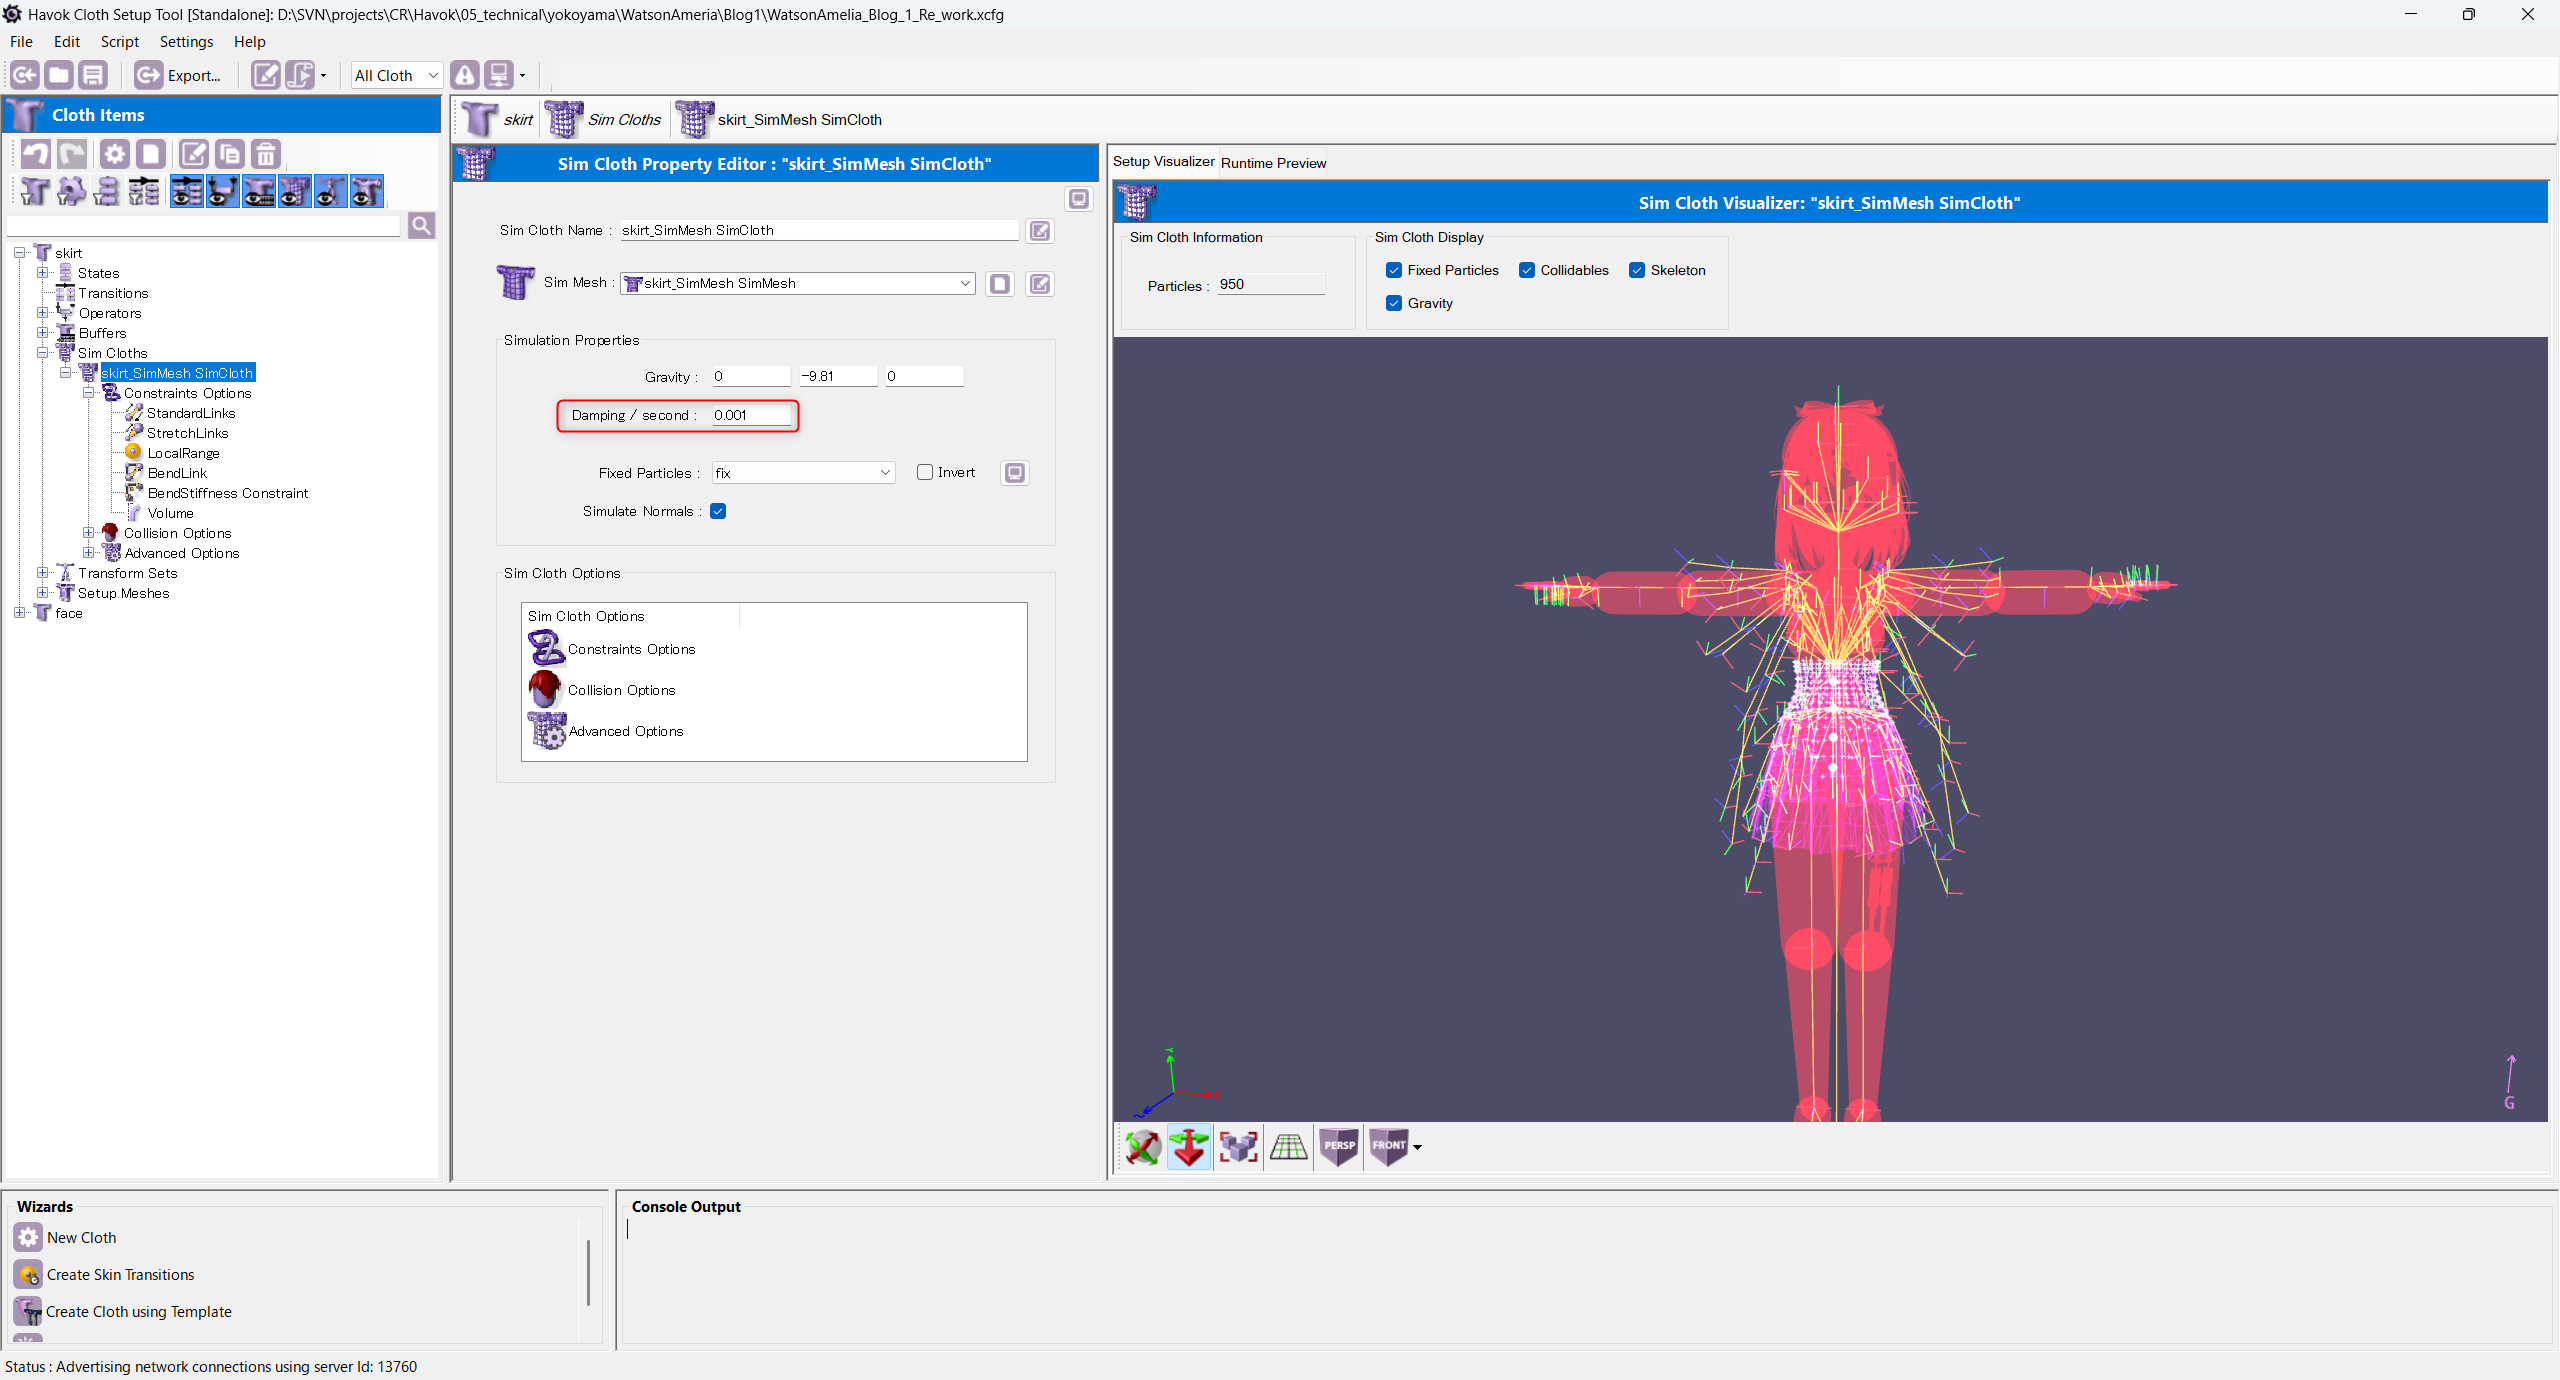Open the FRONT view dropdown arrow
2560x1380 pixels.
click(1417, 1147)
